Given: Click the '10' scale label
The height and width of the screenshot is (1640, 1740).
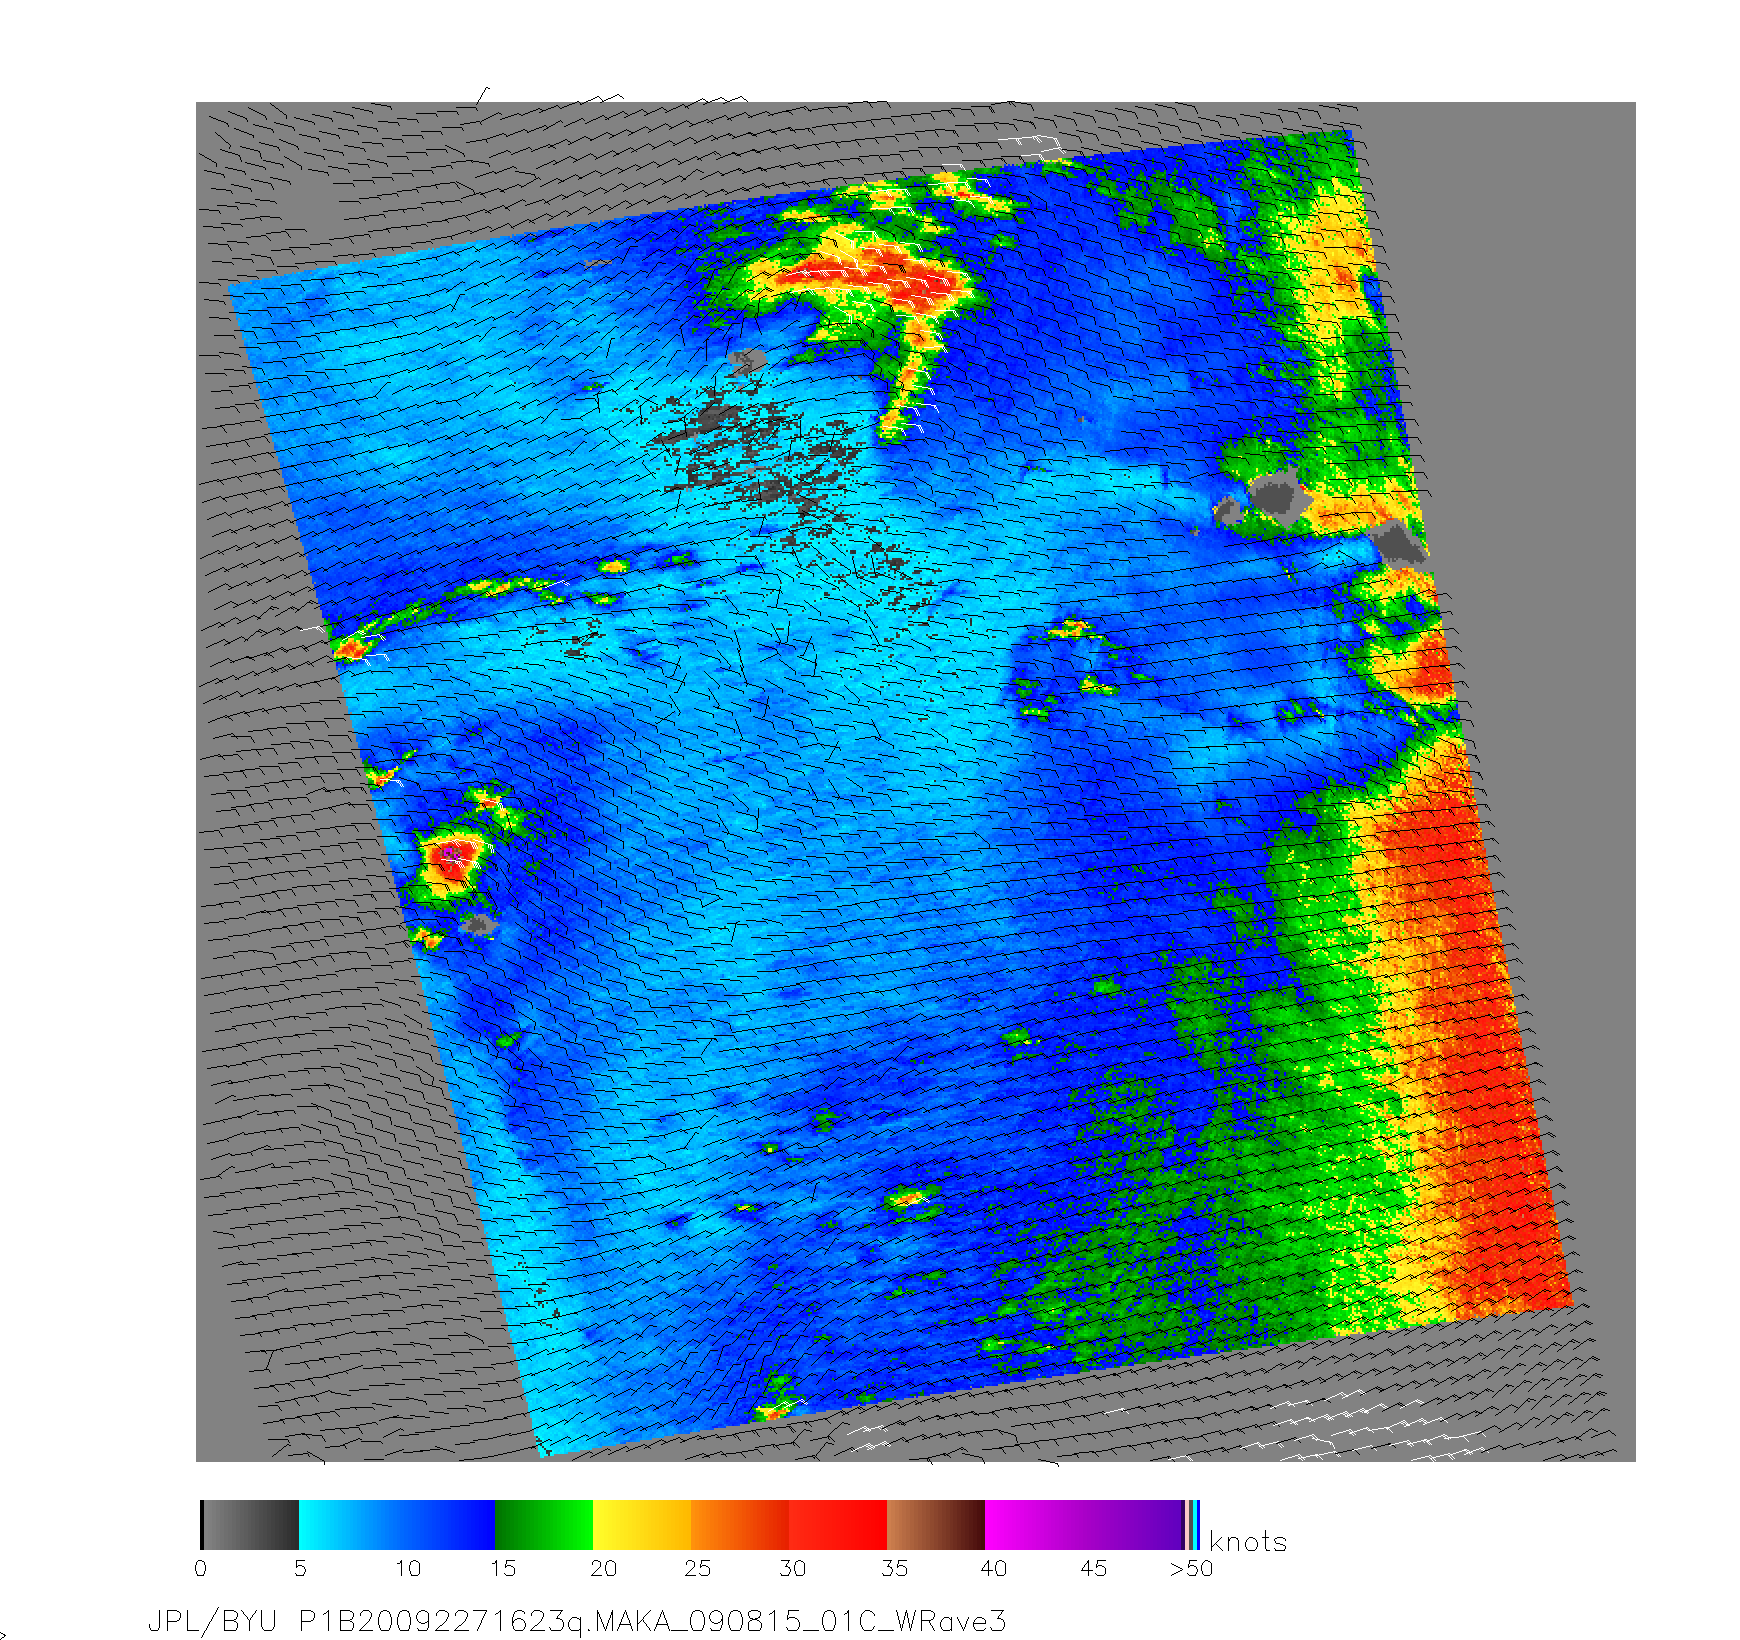Looking at the screenshot, I should point(407,1568).
